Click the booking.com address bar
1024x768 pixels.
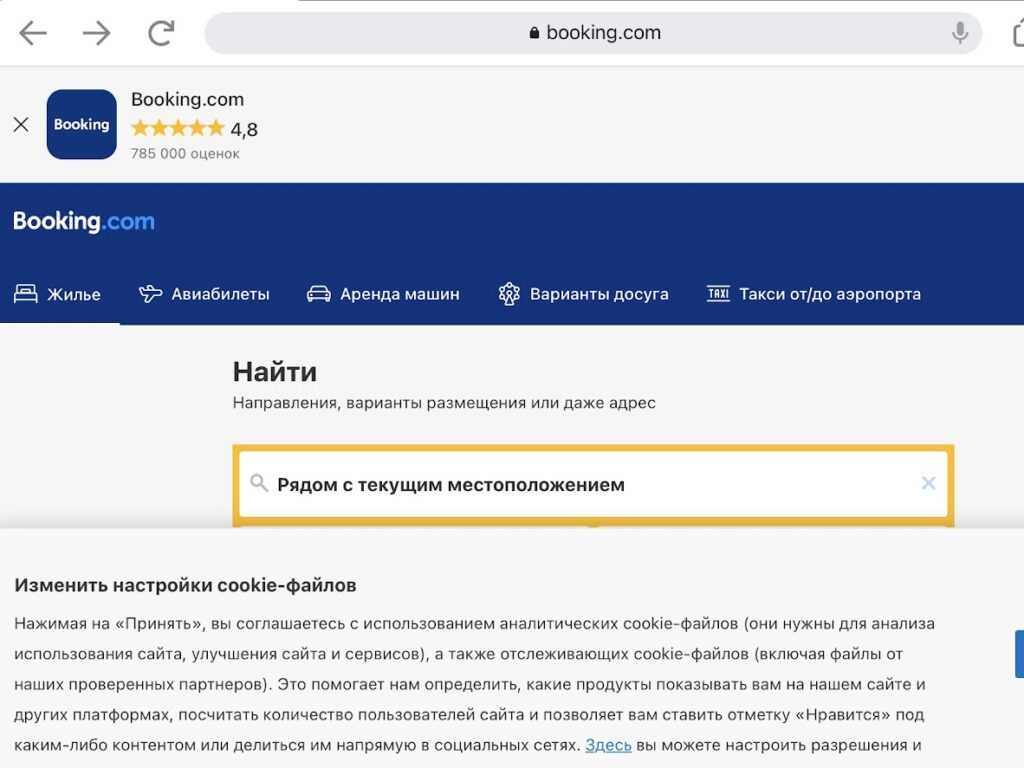coord(593,33)
